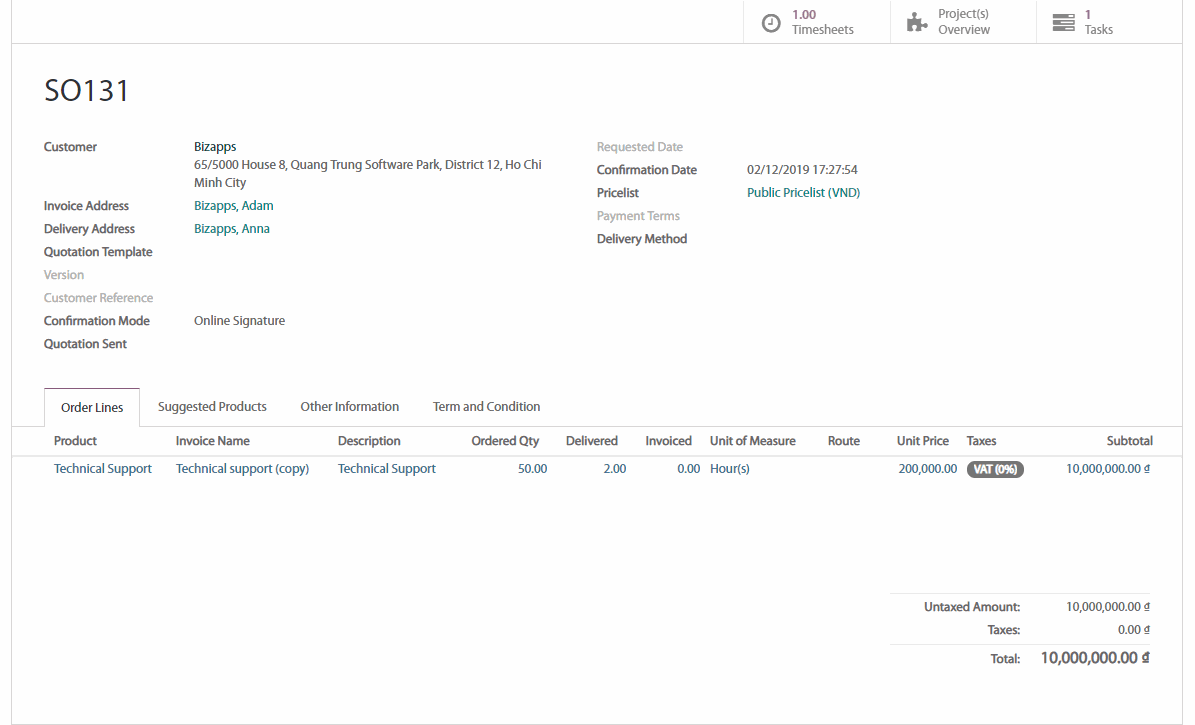Open the Term and Condition tab

point(486,407)
